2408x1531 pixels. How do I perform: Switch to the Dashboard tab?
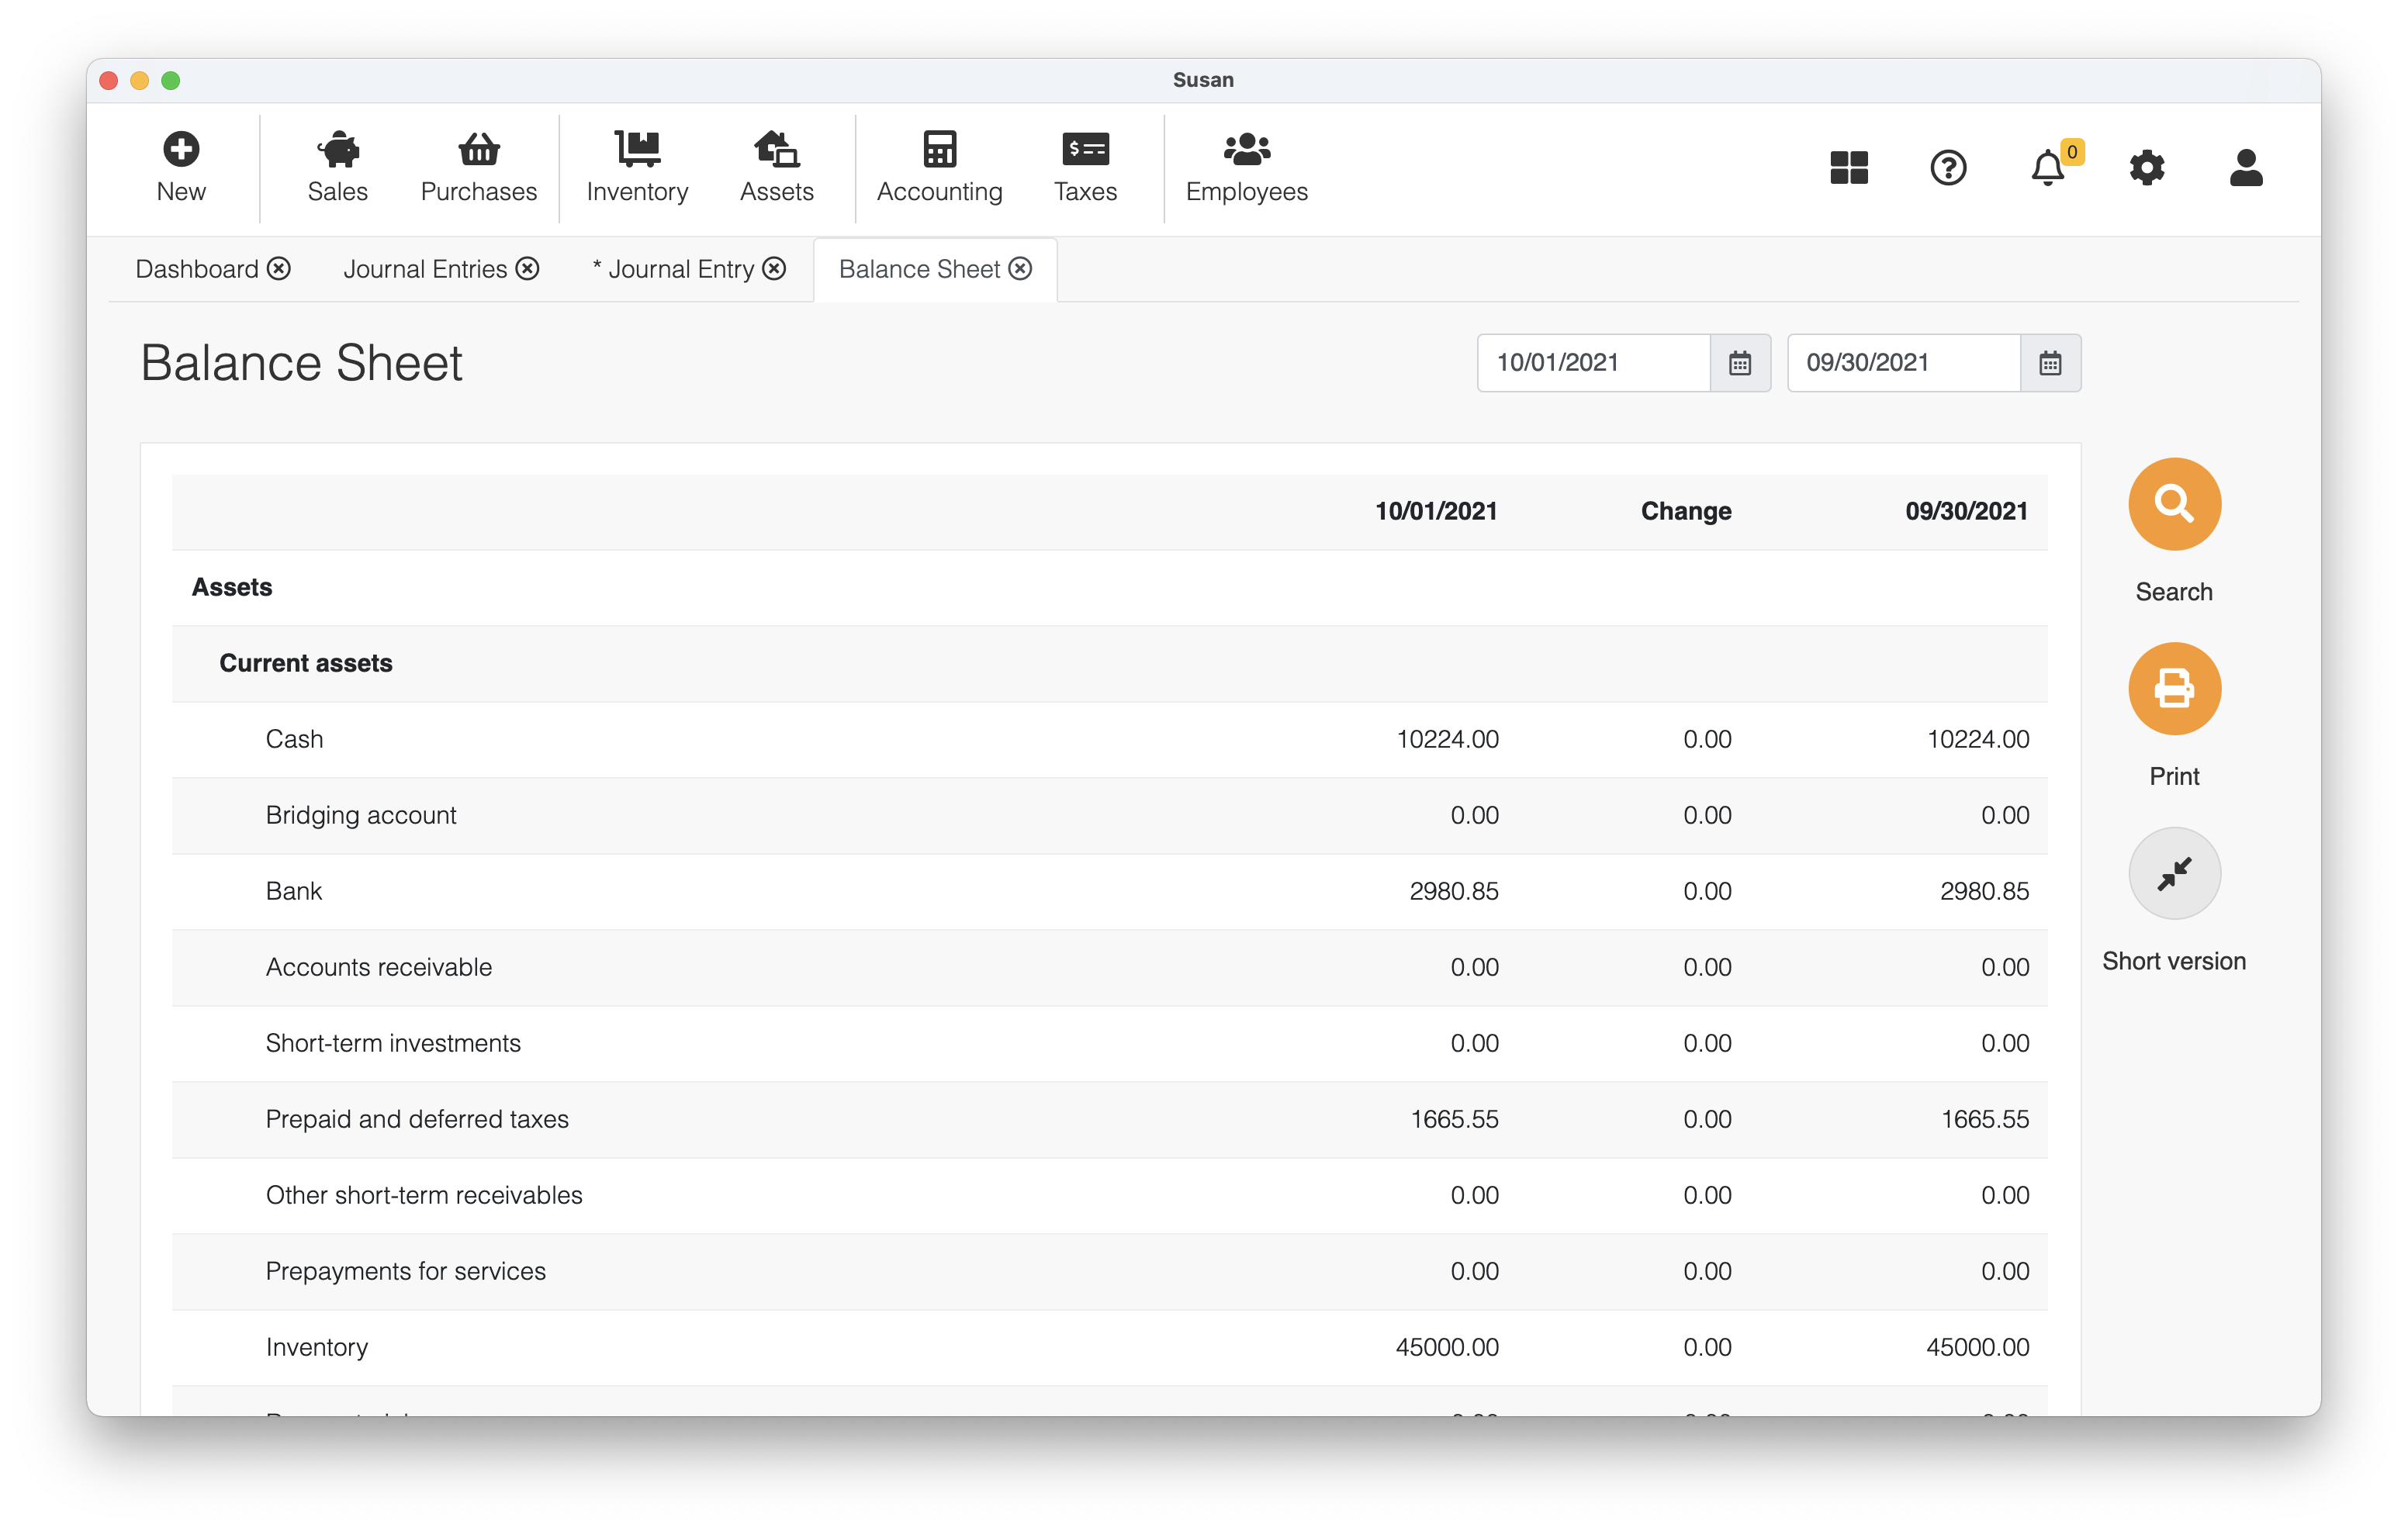[x=197, y=269]
